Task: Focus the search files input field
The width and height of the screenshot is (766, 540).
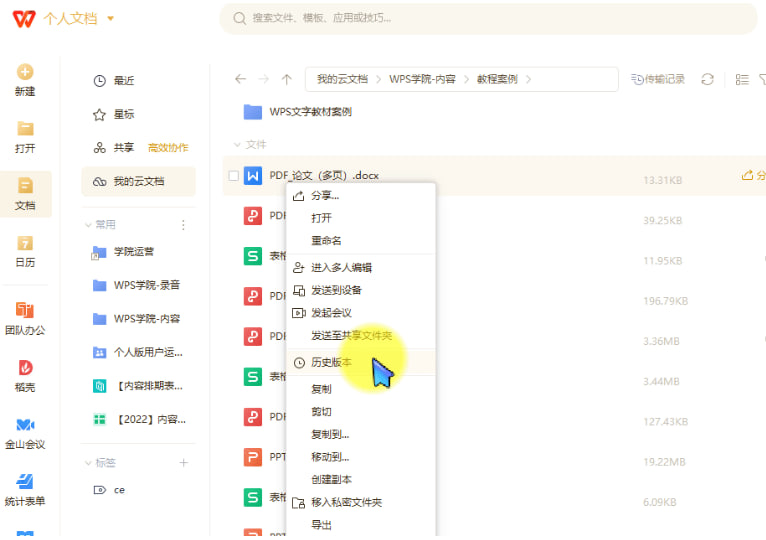Action: tap(488, 19)
